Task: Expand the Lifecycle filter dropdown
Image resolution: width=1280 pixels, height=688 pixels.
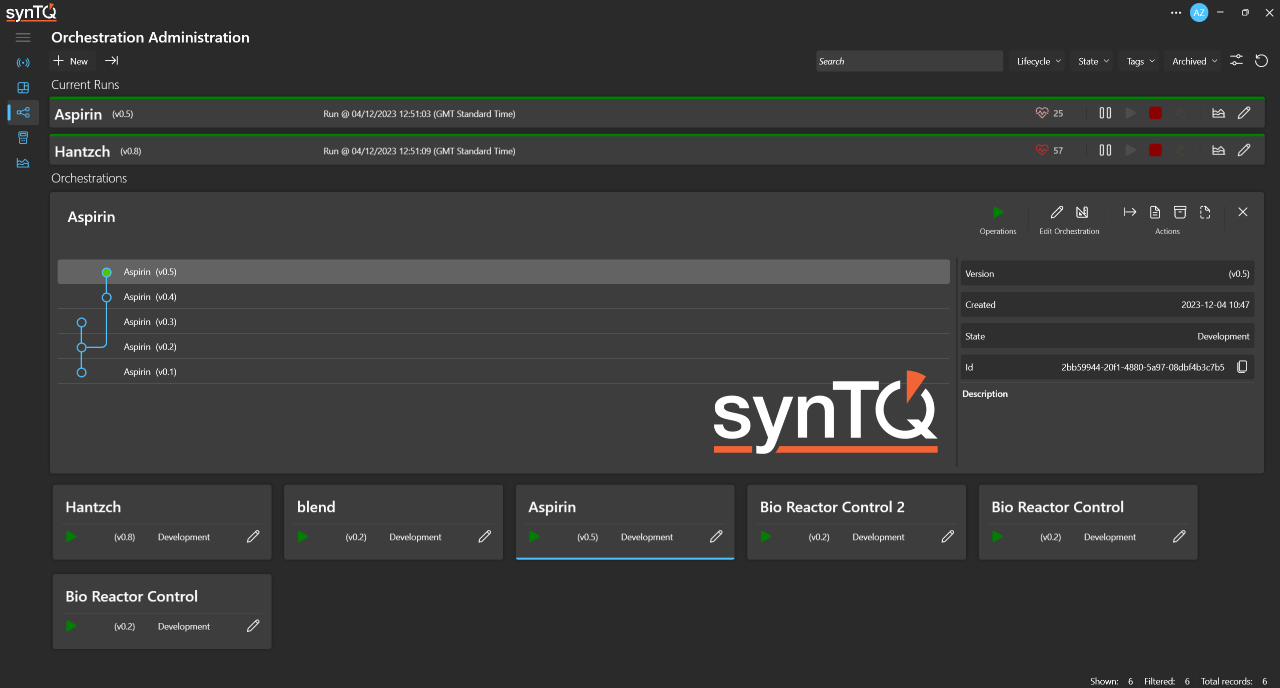Action: pyautogui.click(x=1038, y=61)
